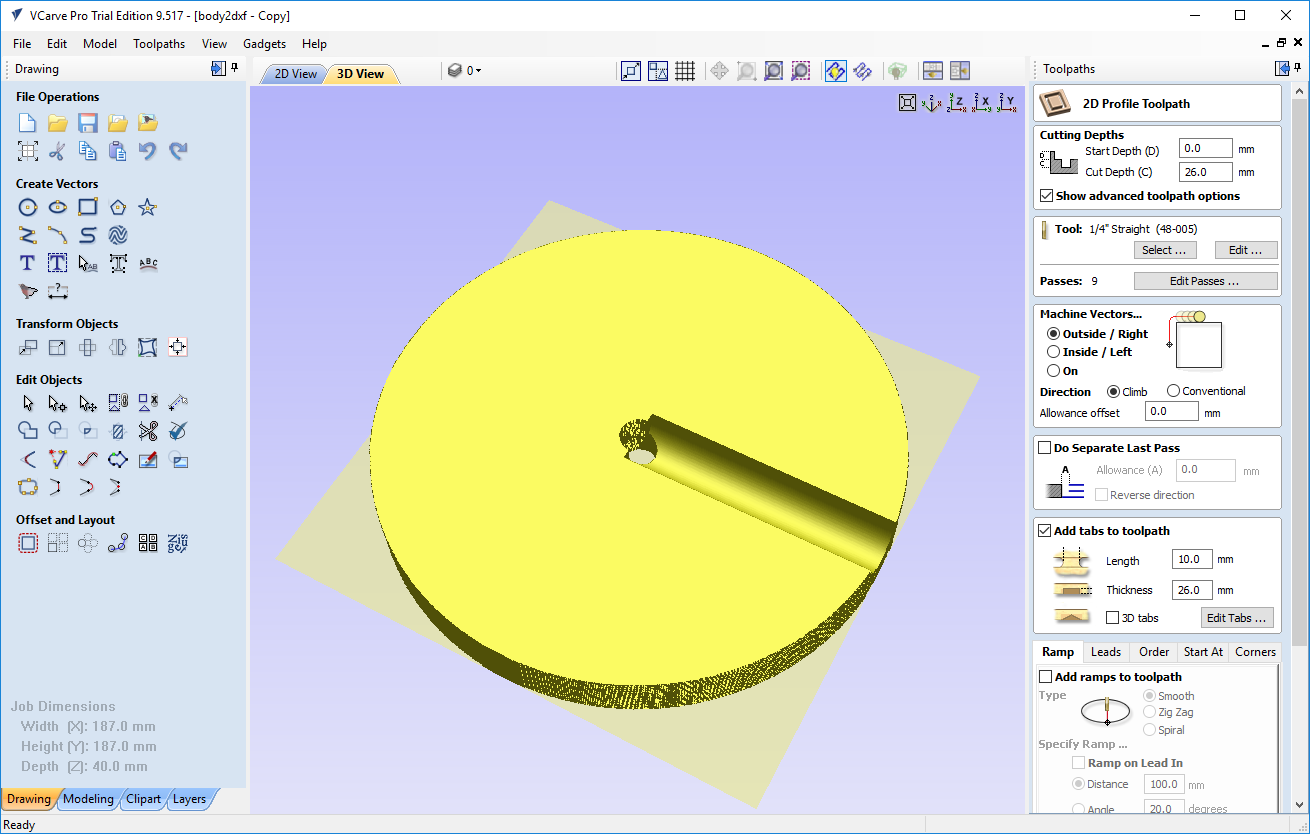View the model down the Z axis

pyautogui.click(x=957, y=103)
